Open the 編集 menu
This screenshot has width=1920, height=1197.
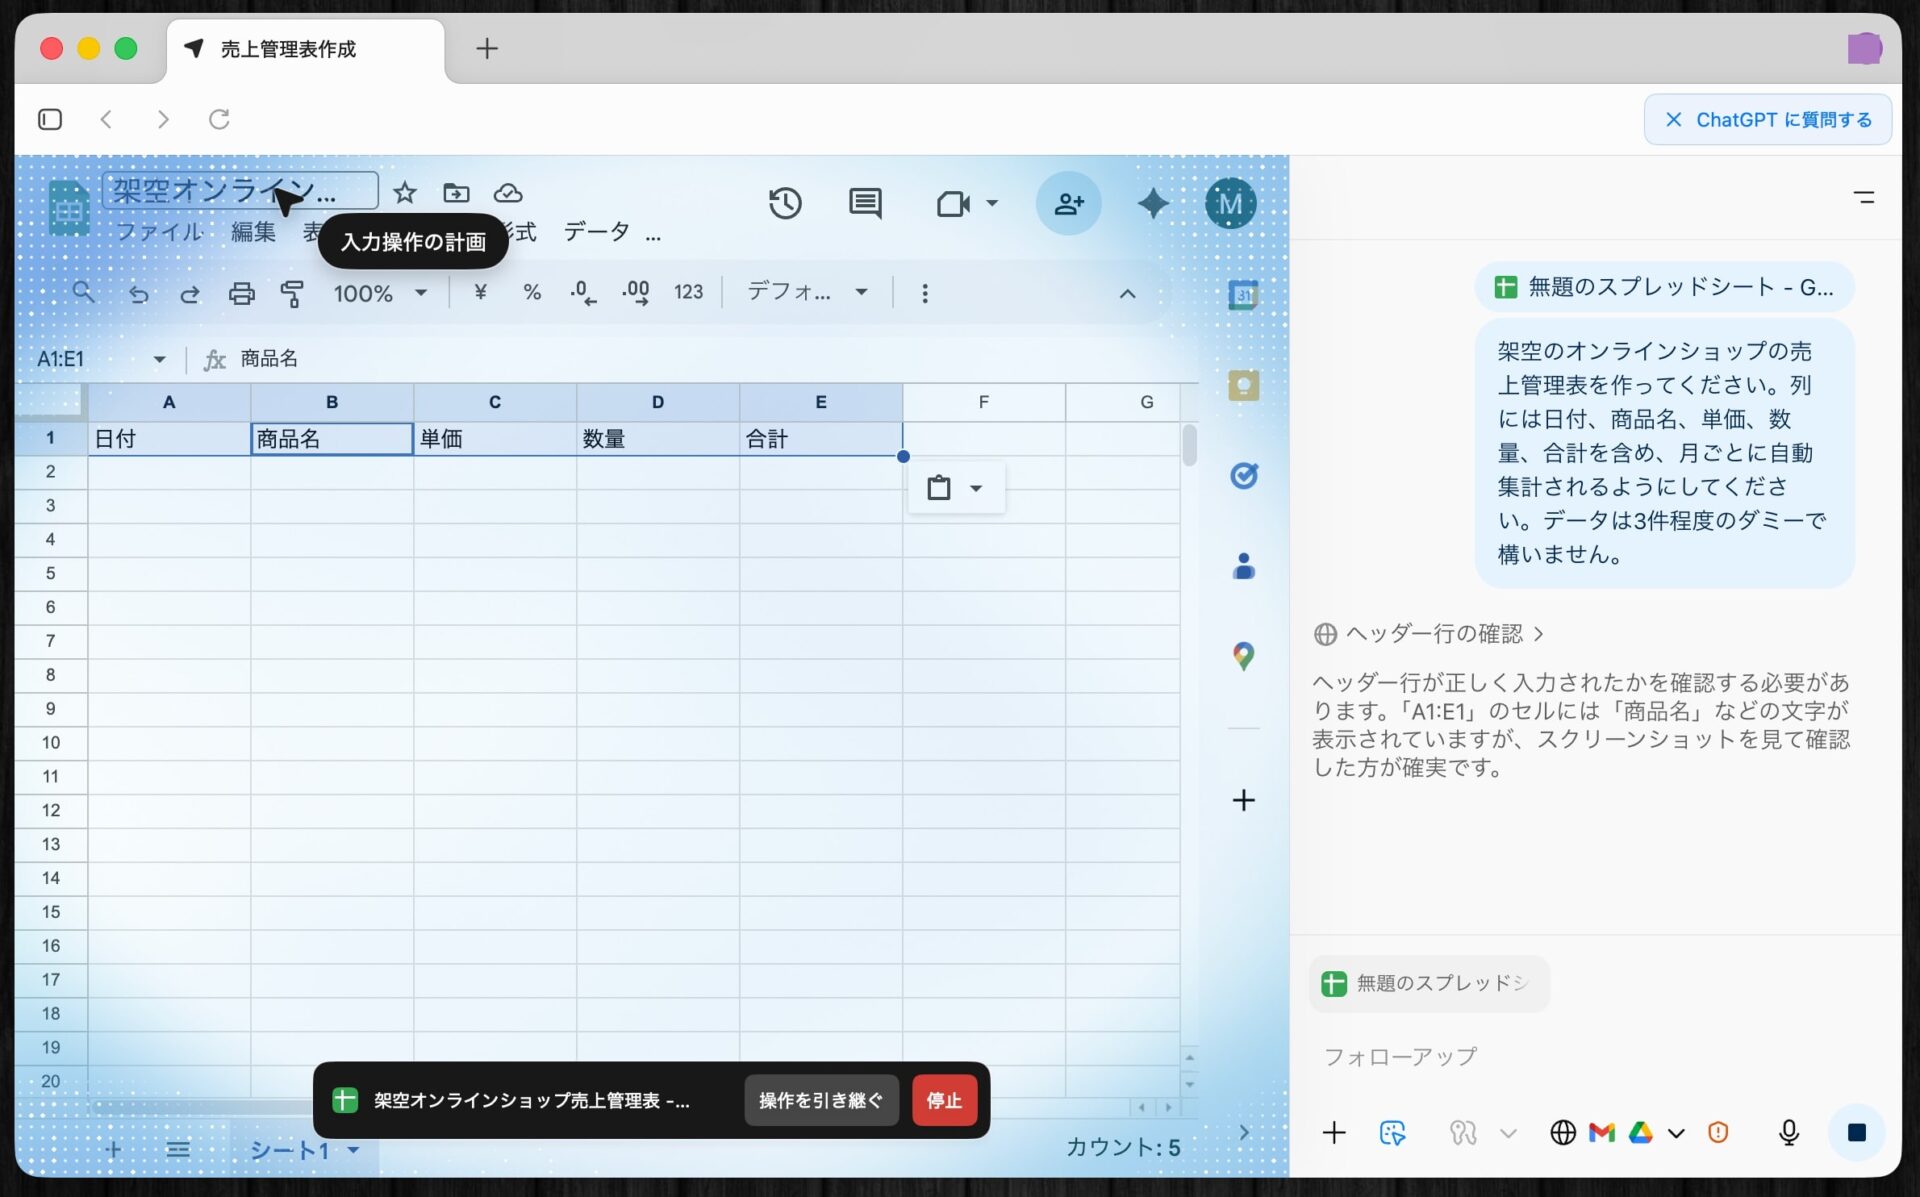[x=253, y=231]
